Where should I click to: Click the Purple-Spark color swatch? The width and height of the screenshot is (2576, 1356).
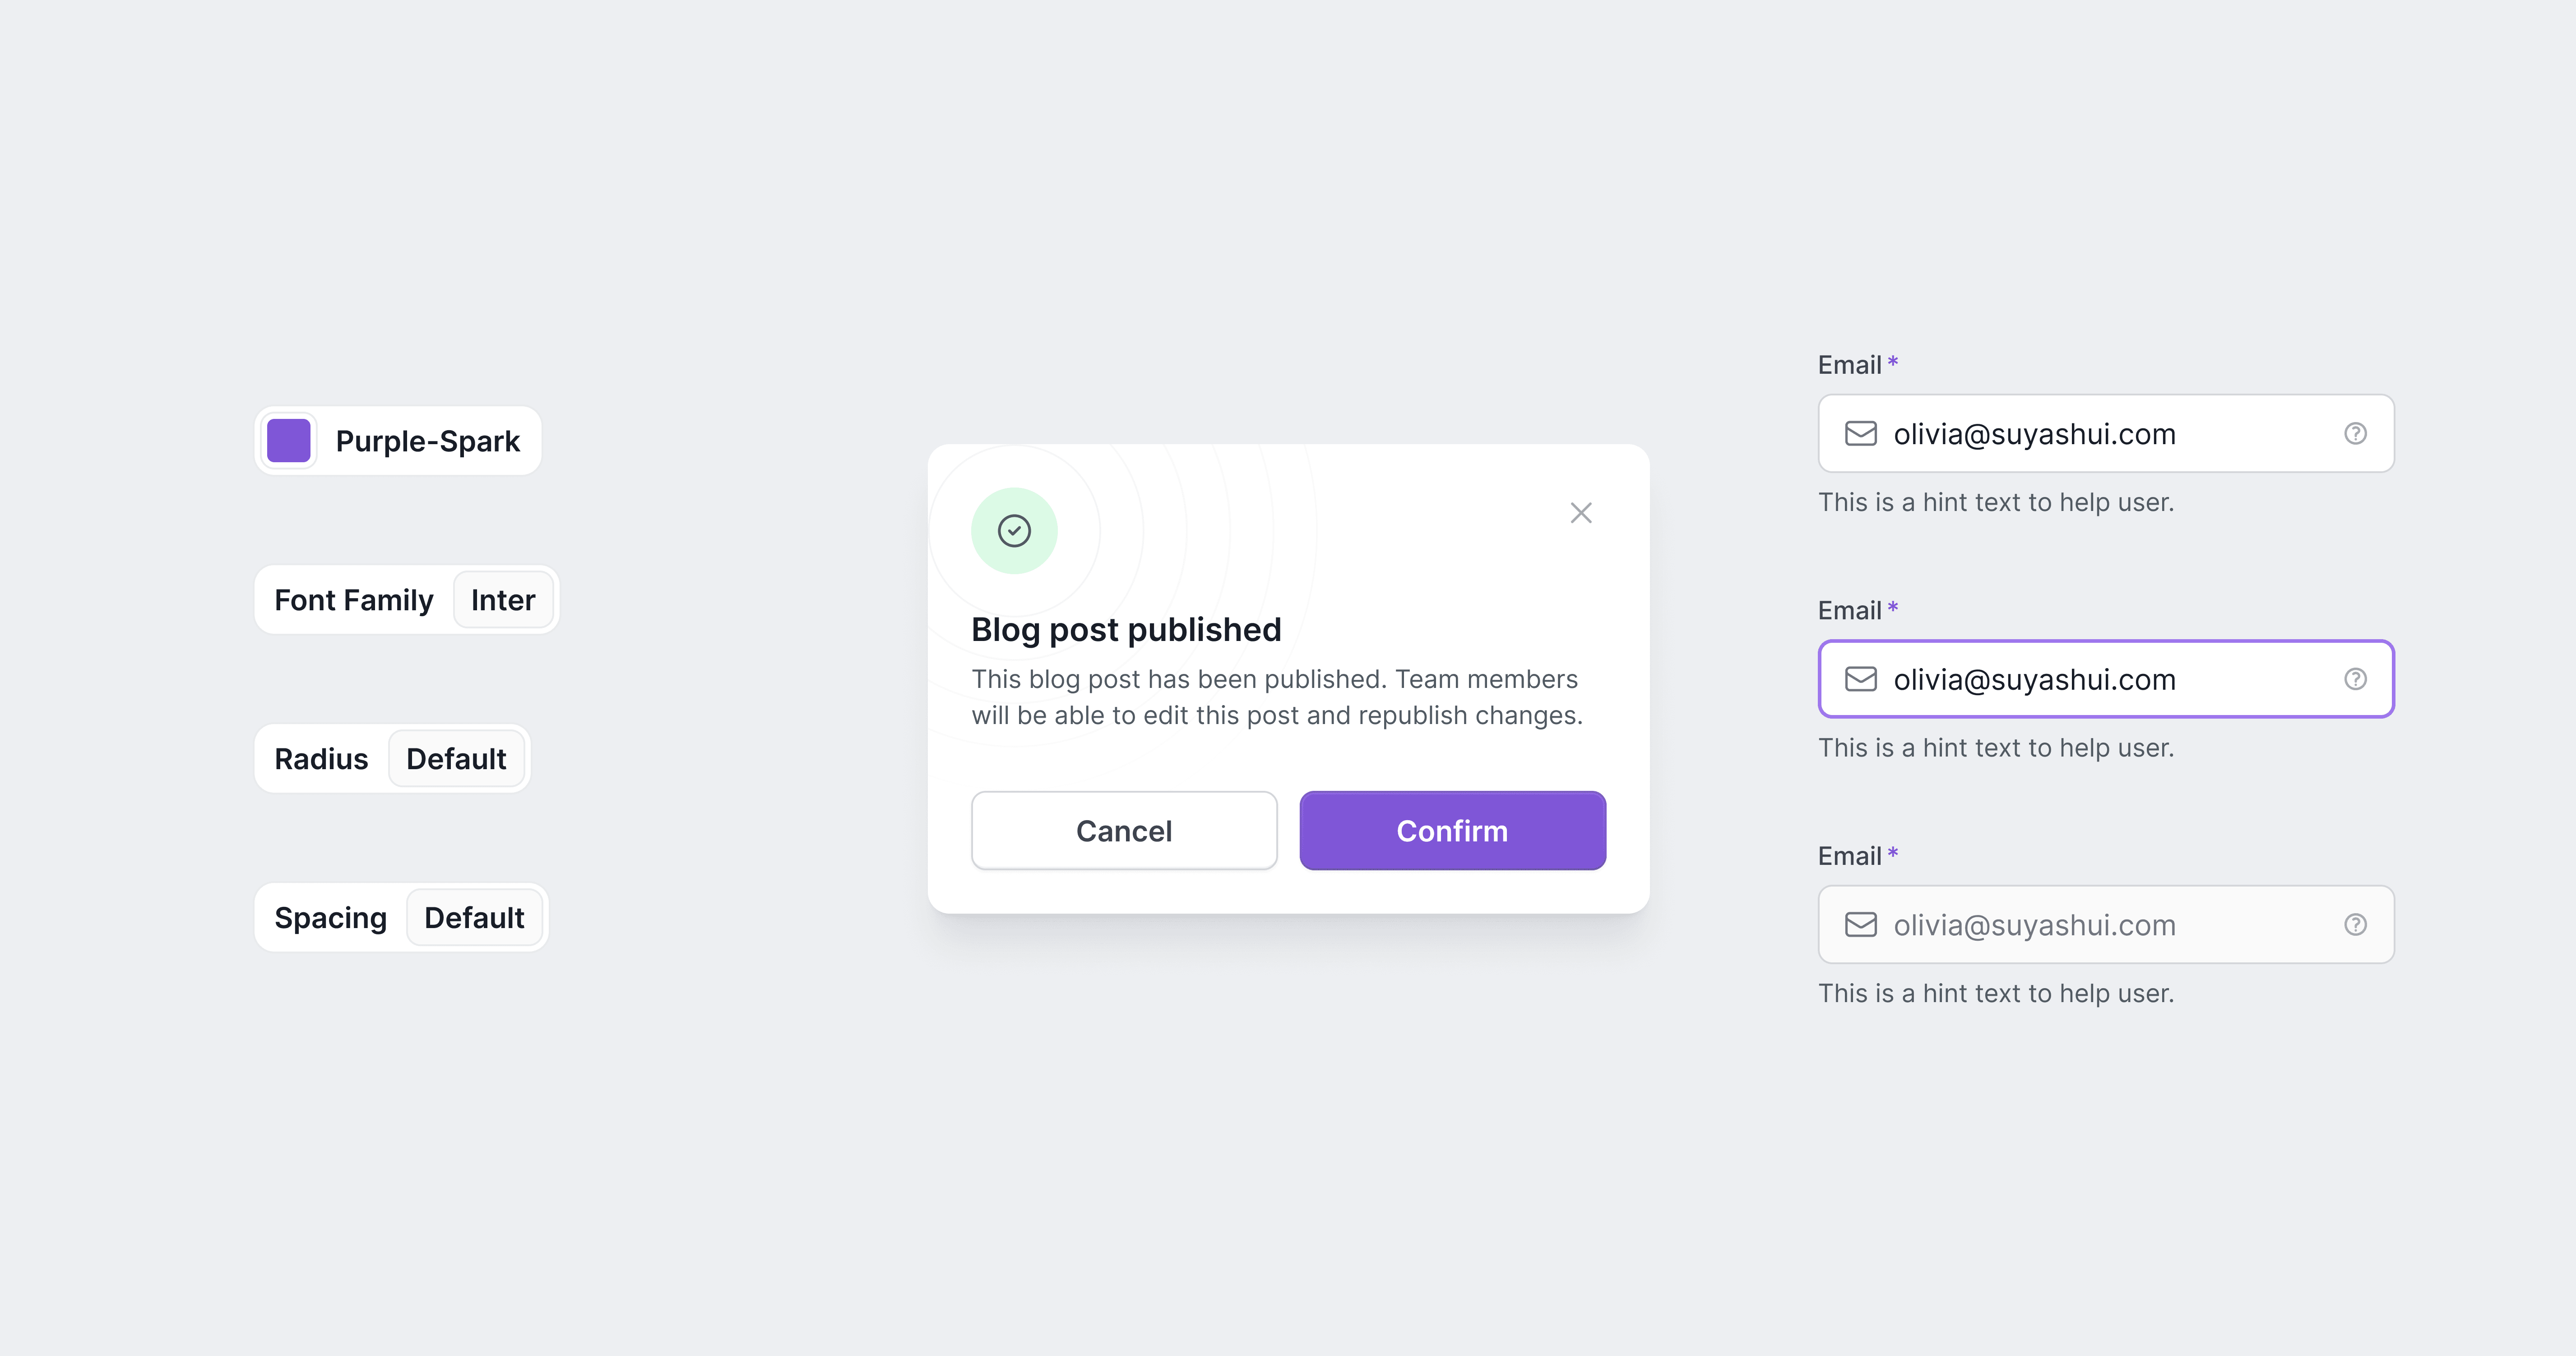coord(289,441)
